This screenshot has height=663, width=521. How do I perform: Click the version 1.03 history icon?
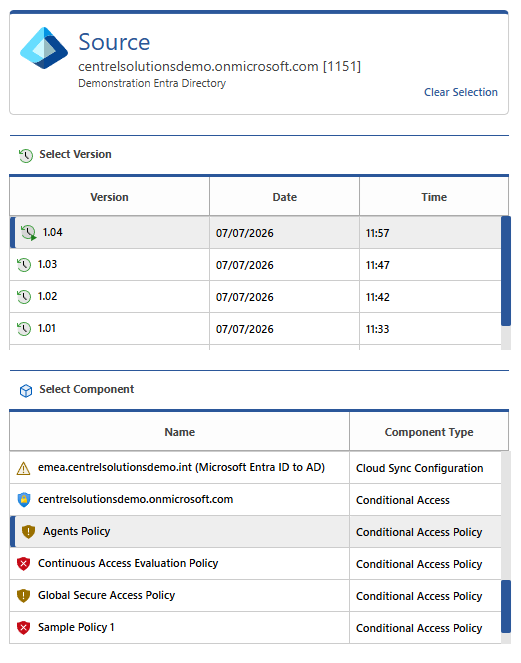pyautogui.click(x=24, y=265)
